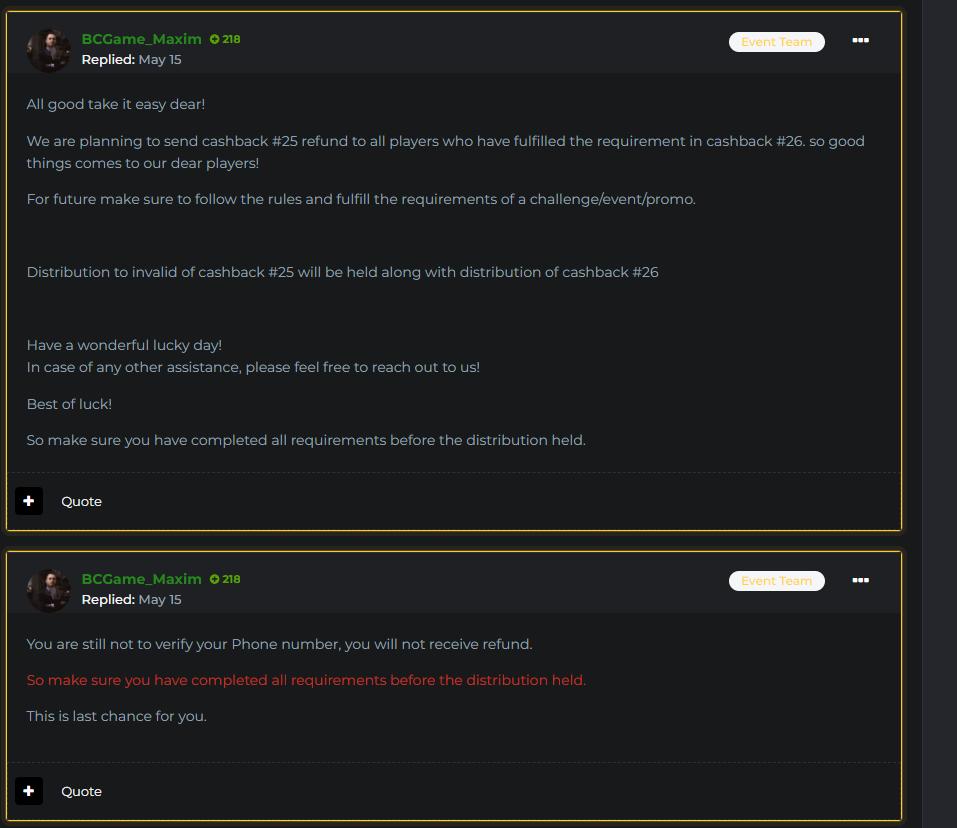Open the three-dot options menu on the second post
957x828 pixels.
pos(860,580)
